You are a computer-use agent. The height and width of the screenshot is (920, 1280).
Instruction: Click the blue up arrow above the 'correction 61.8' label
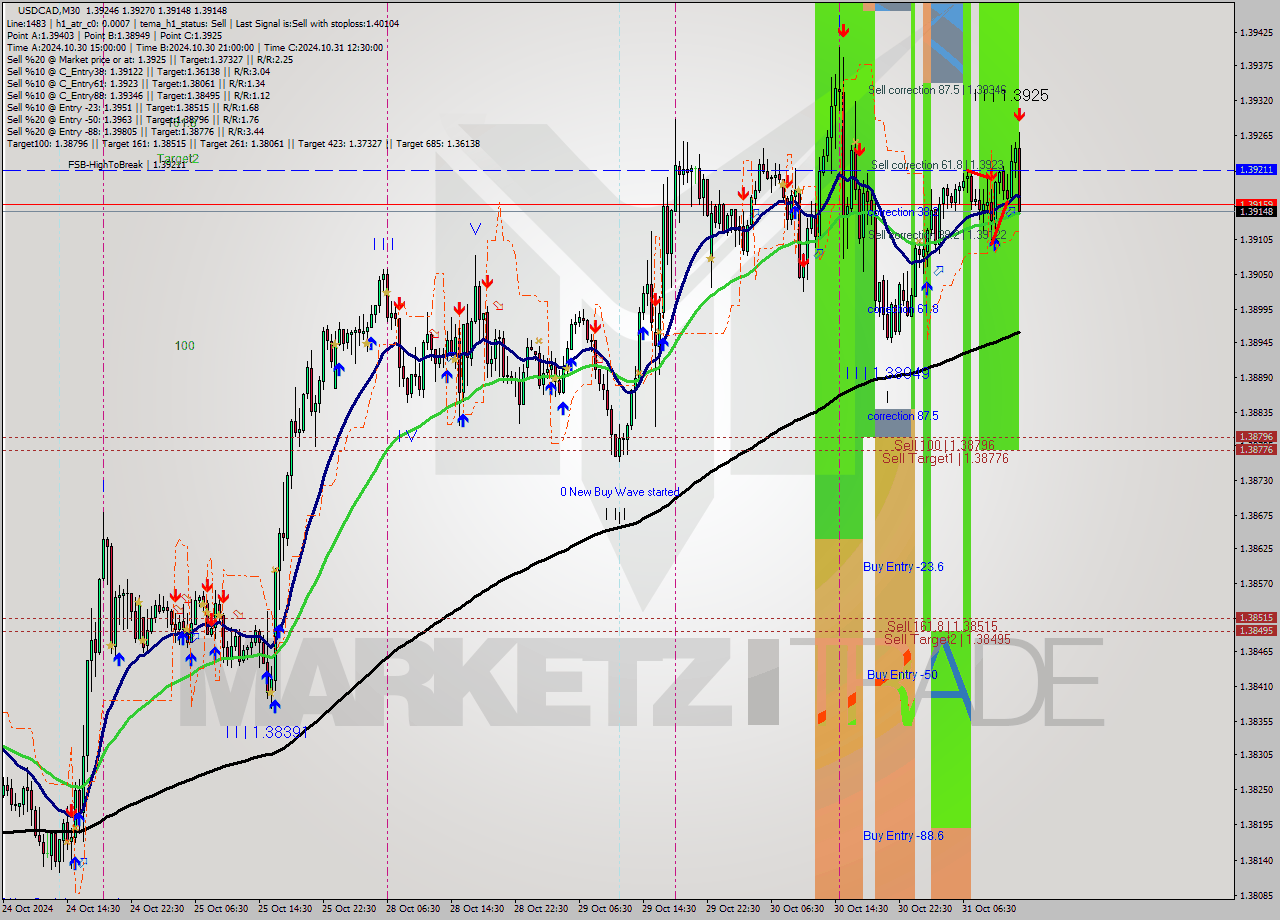pyautogui.click(x=927, y=287)
